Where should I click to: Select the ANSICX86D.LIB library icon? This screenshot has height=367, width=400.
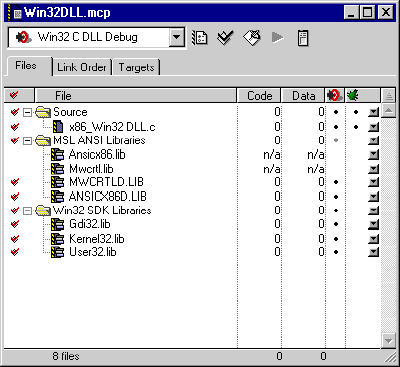point(57,197)
